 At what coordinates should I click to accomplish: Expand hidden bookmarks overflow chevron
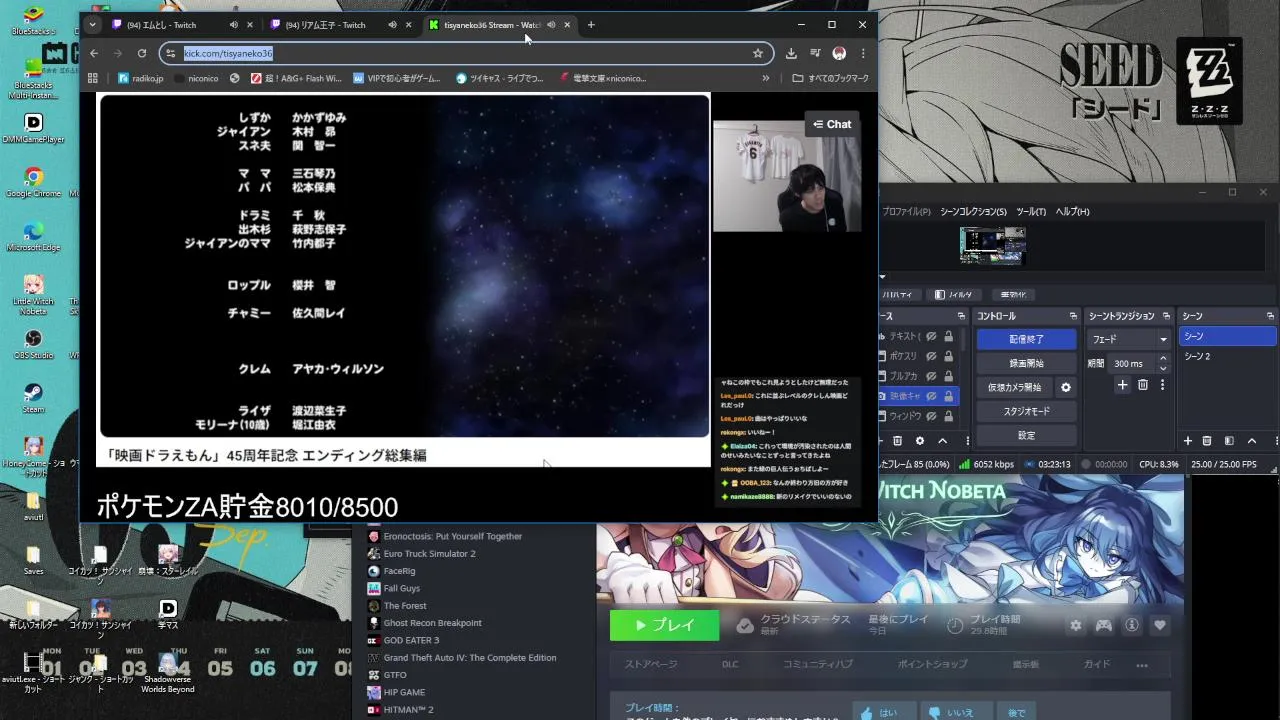coord(766,78)
